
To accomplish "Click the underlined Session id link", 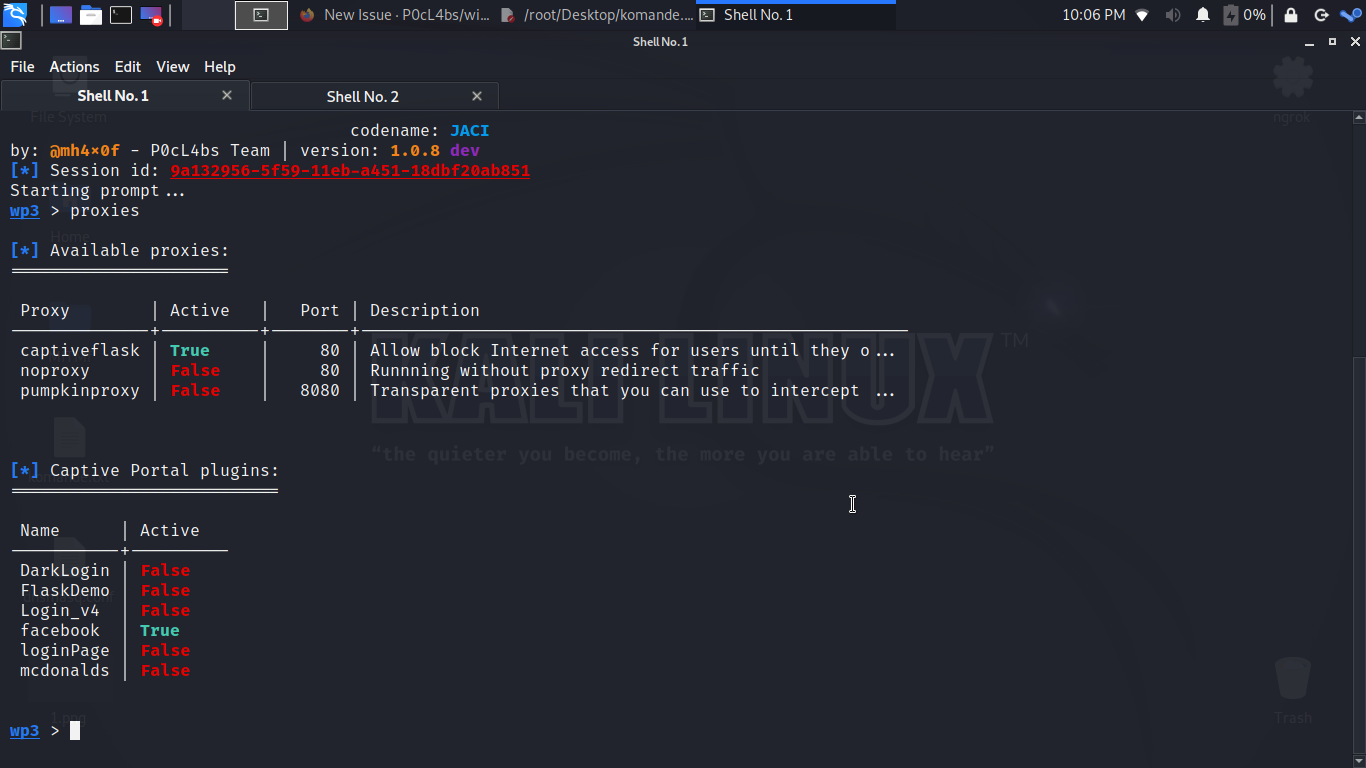I will click(349, 170).
